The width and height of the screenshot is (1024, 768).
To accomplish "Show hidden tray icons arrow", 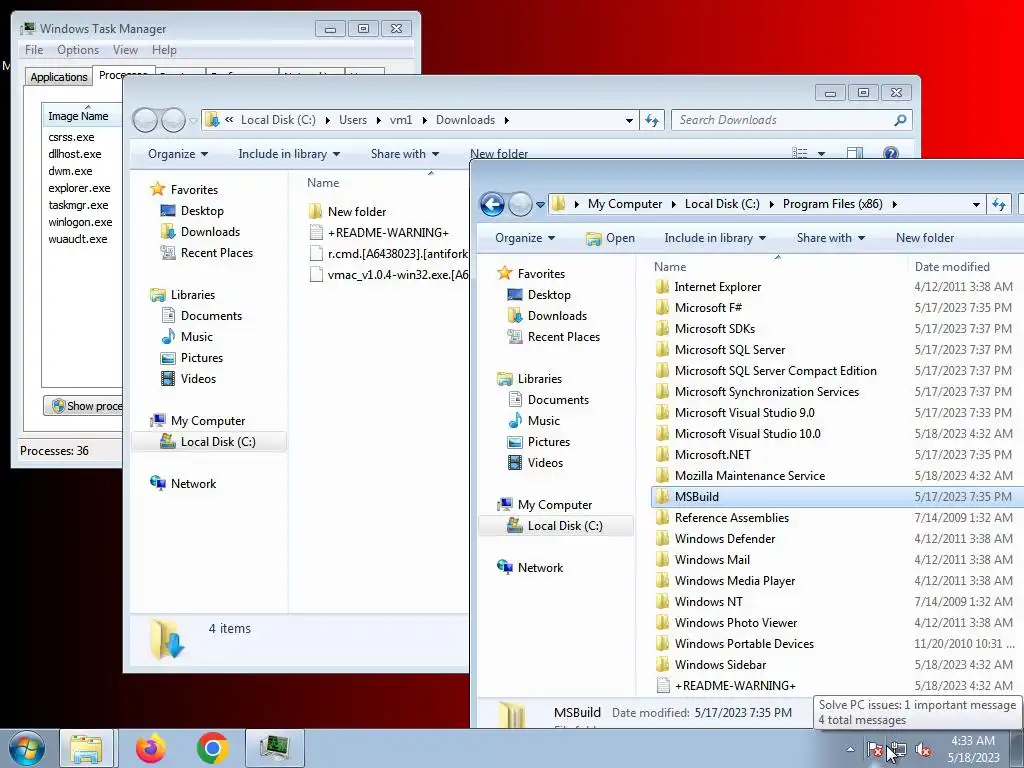I will coord(850,750).
